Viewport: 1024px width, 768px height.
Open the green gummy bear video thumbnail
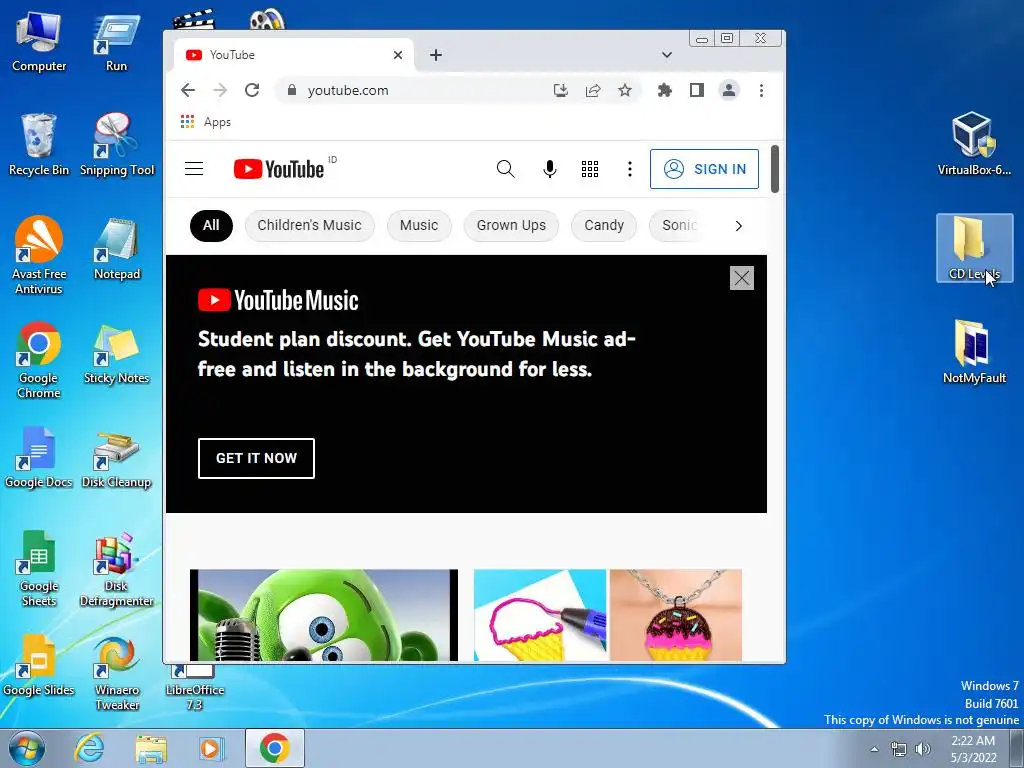pos(324,615)
